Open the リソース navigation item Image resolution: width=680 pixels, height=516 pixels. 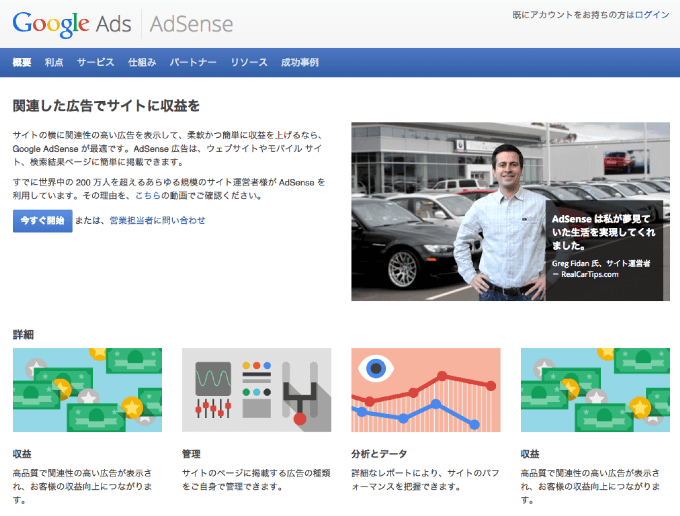[249, 62]
